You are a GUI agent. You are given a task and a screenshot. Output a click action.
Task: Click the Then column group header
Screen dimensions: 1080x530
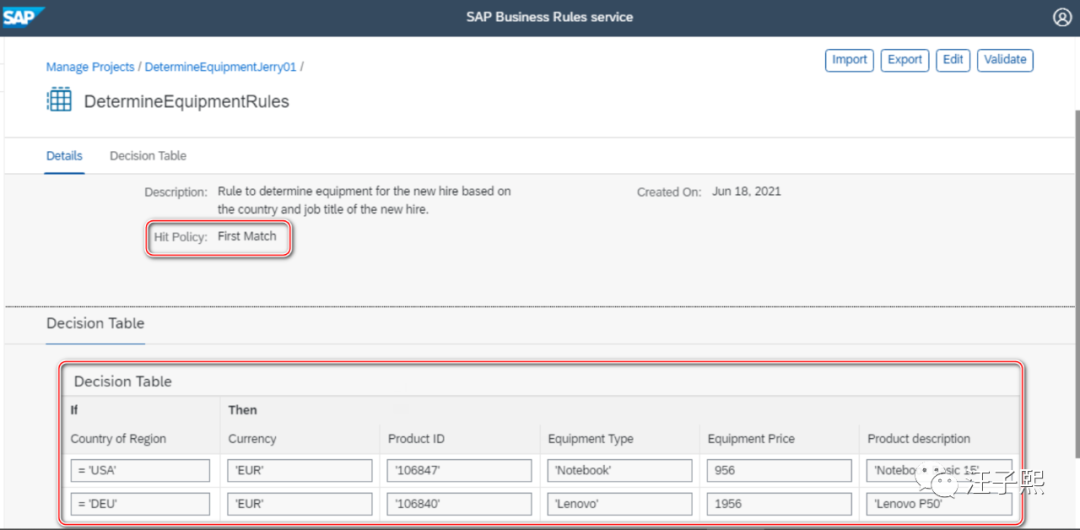[x=242, y=410]
